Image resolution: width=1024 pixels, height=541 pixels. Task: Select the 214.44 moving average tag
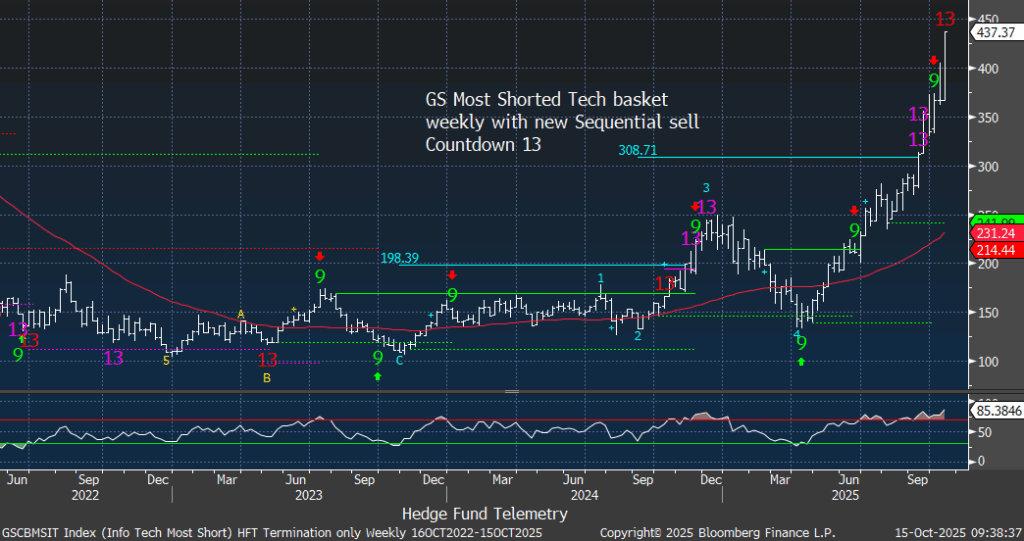tap(994, 249)
